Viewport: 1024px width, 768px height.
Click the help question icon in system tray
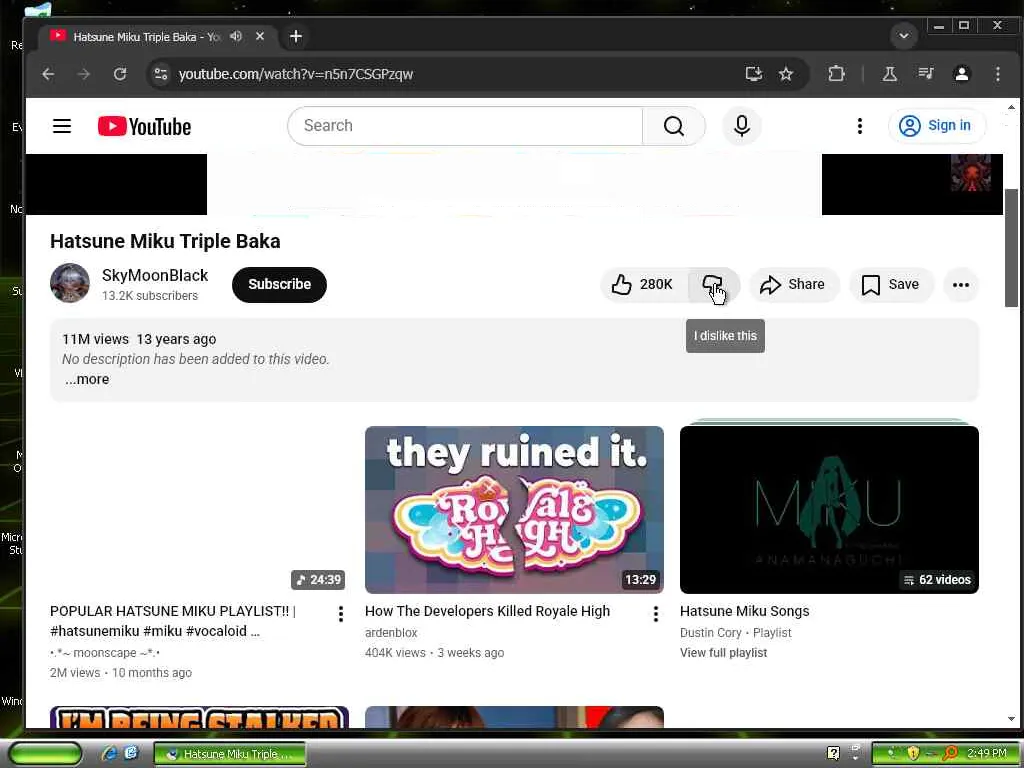tap(833, 753)
